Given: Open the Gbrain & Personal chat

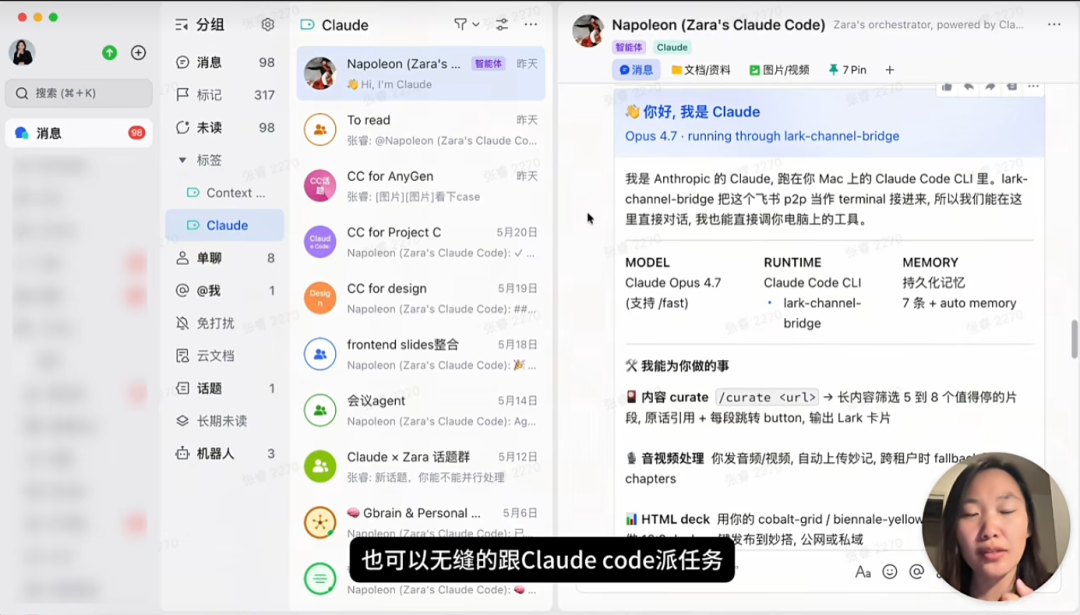Looking at the screenshot, I should tap(421, 522).
